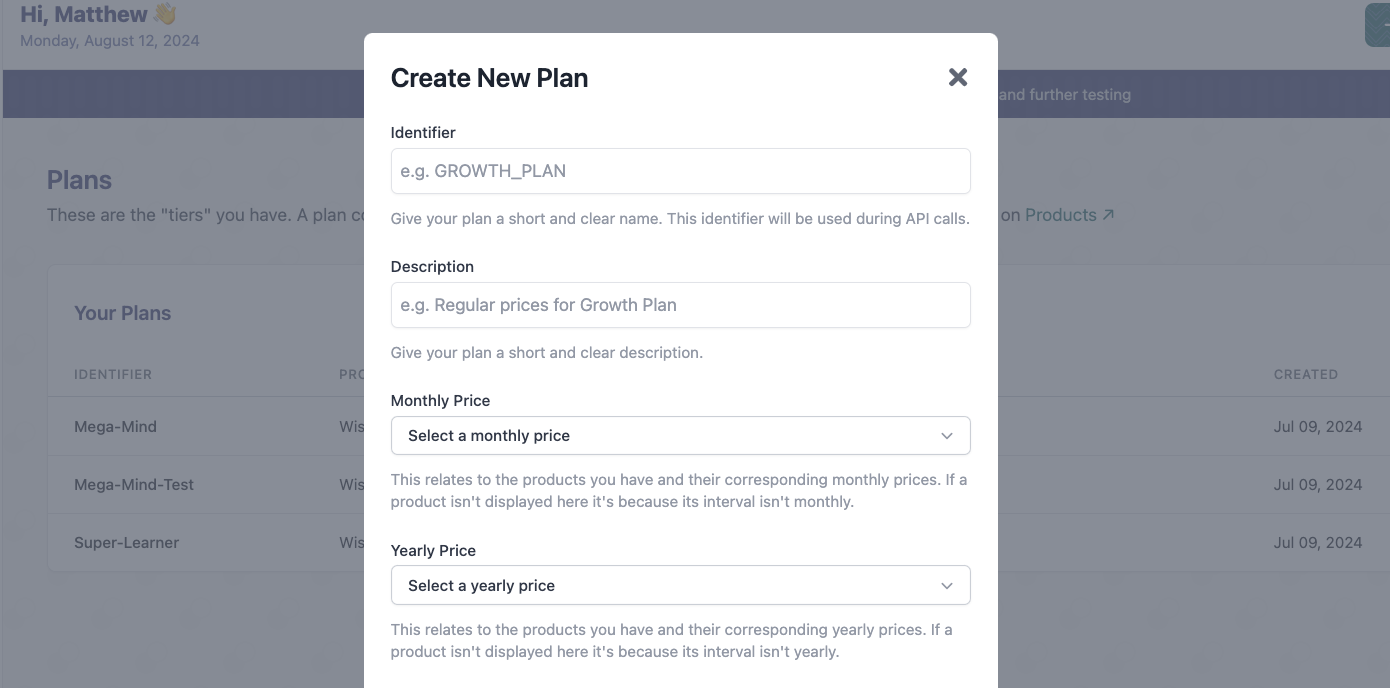Click the Yearly Price field label
The width and height of the screenshot is (1390, 688).
point(433,551)
